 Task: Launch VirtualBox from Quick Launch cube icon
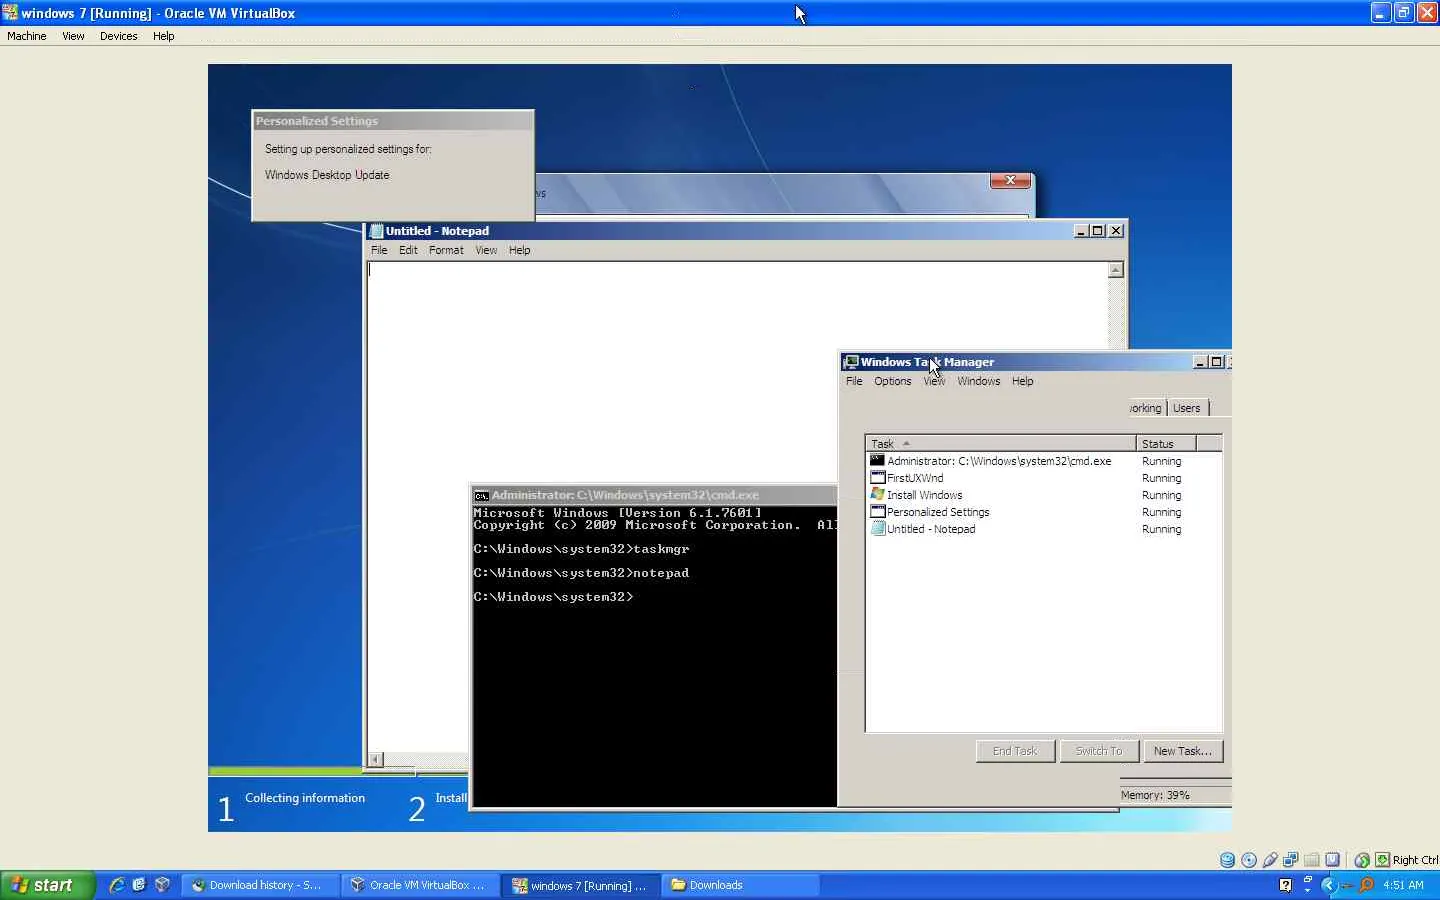(162, 885)
